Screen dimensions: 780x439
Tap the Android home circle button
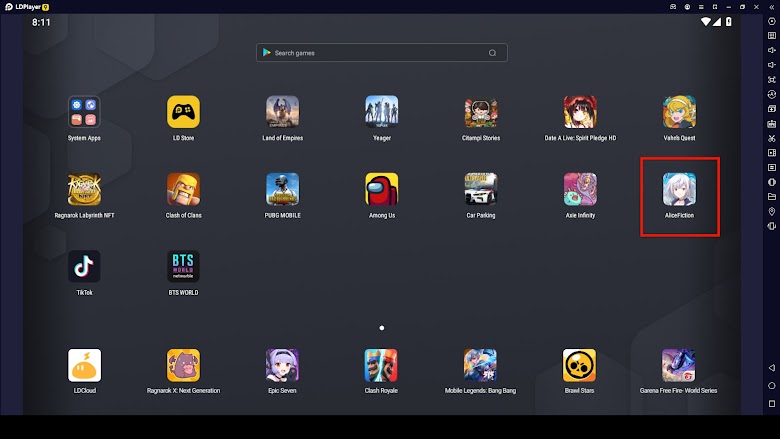[x=772, y=386]
